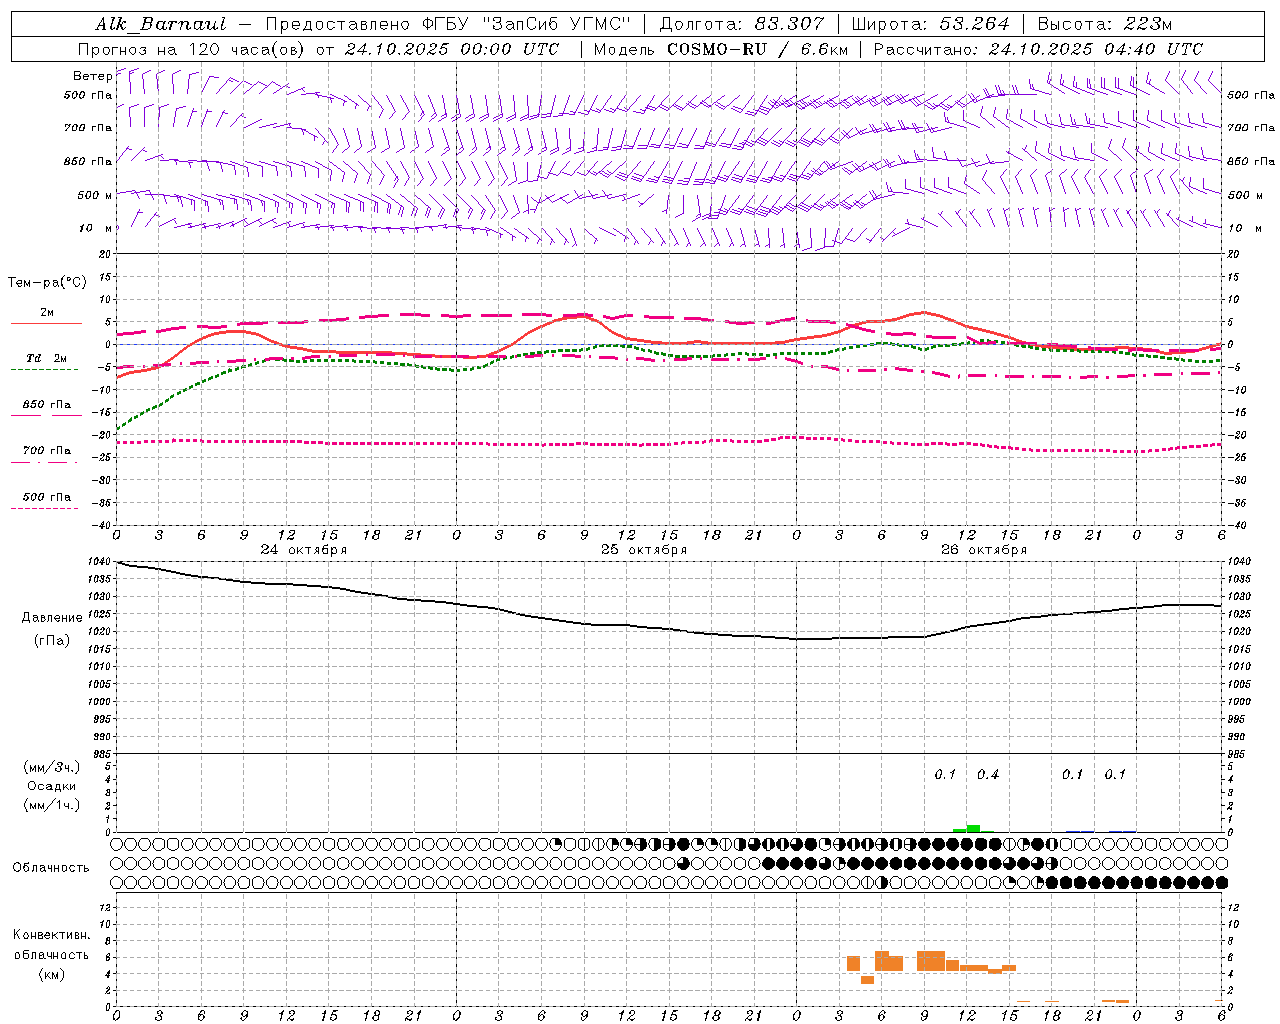This screenshot has width=1280, height=1024.
Task: Click the temperature legend's "700 гПа" entry
Action: (x=47, y=451)
